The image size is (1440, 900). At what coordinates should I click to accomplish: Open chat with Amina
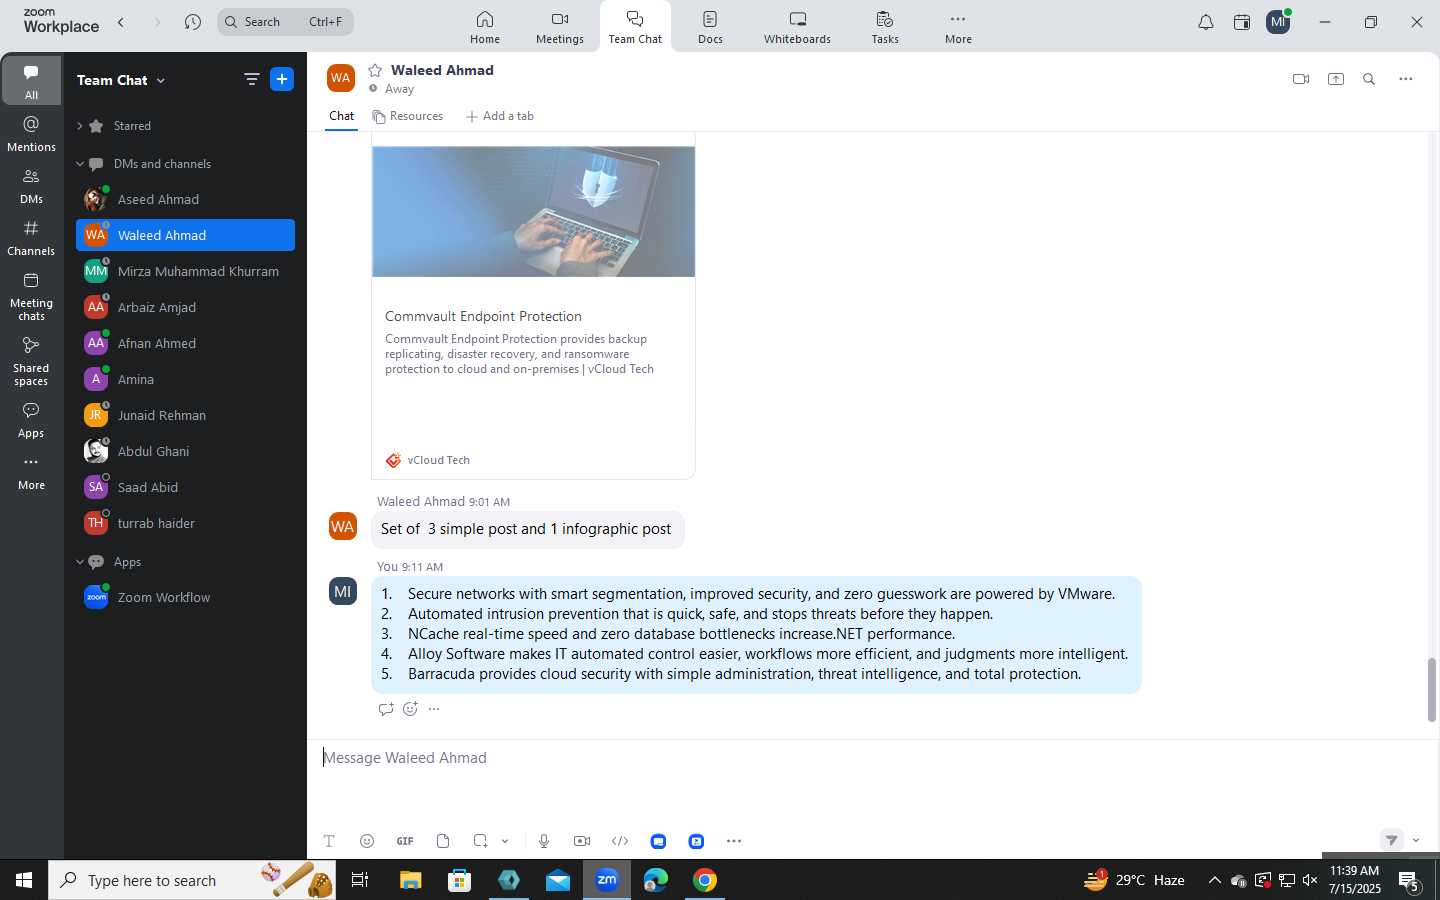click(x=185, y=379)
